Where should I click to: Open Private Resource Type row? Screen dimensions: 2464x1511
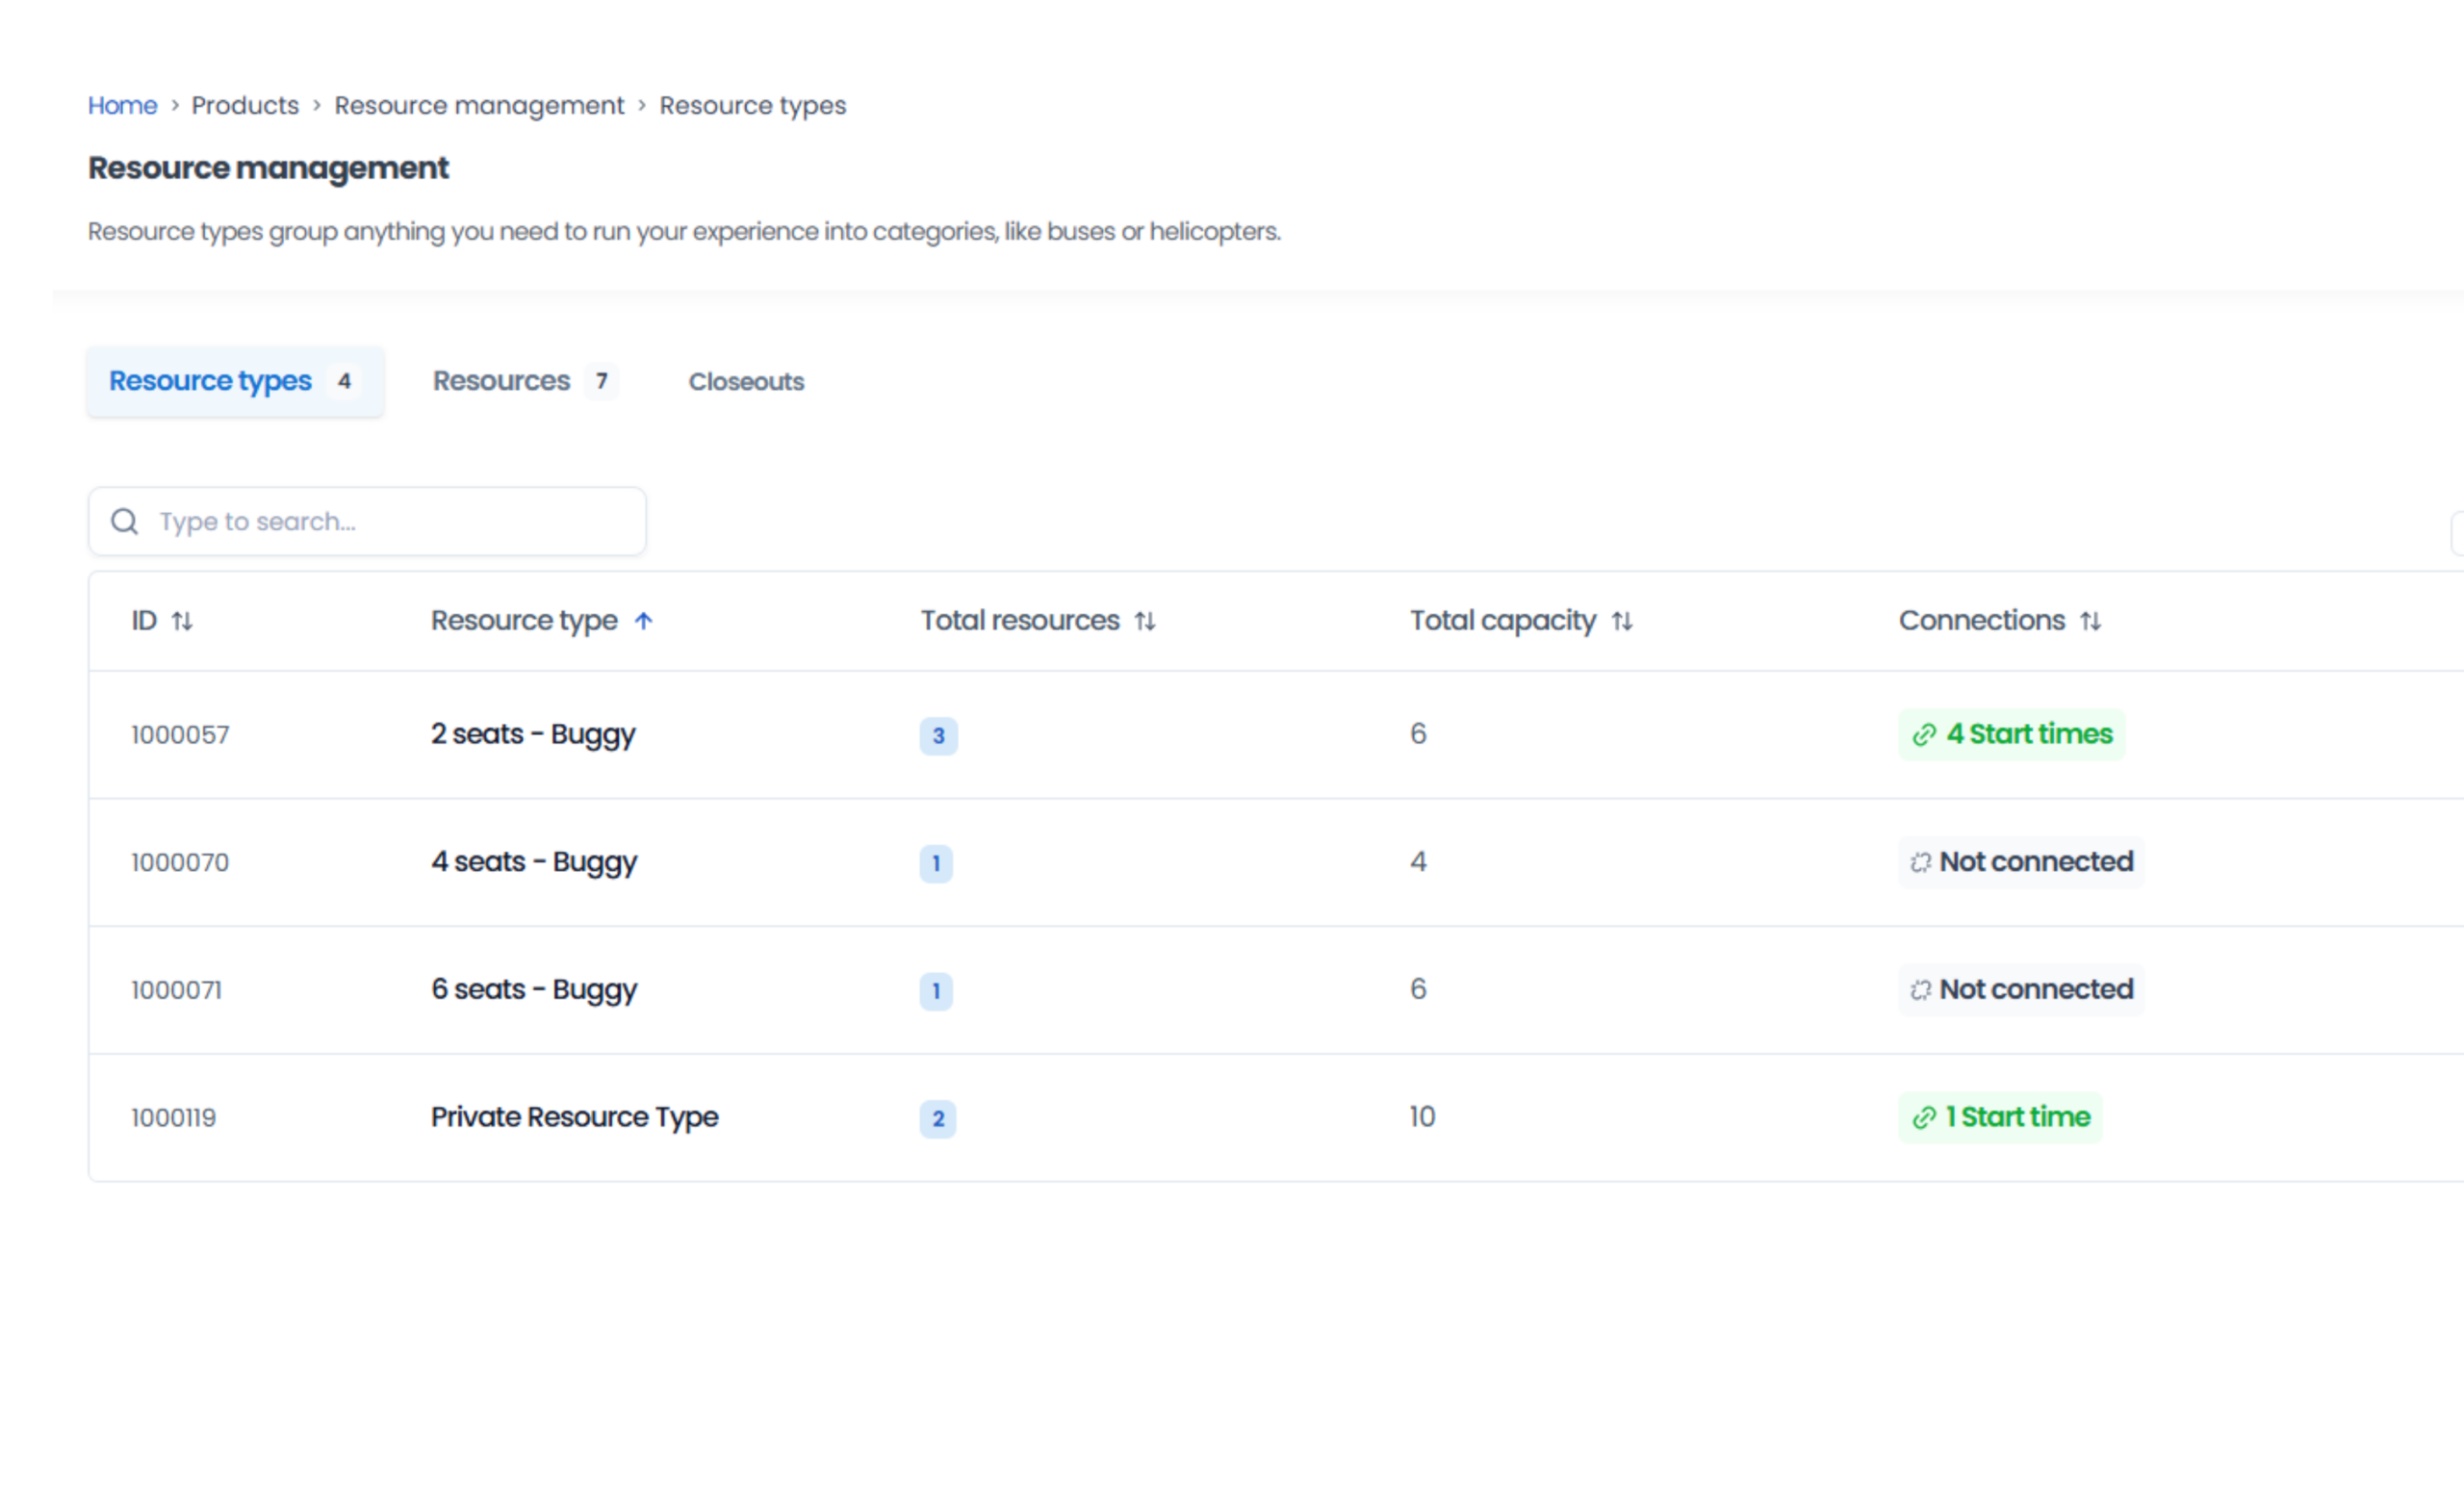pyautogui.click(x=574, y=1117)
